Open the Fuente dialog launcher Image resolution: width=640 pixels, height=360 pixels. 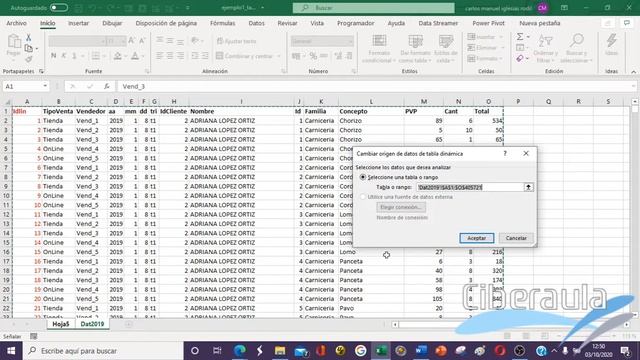tap(147, 71)
